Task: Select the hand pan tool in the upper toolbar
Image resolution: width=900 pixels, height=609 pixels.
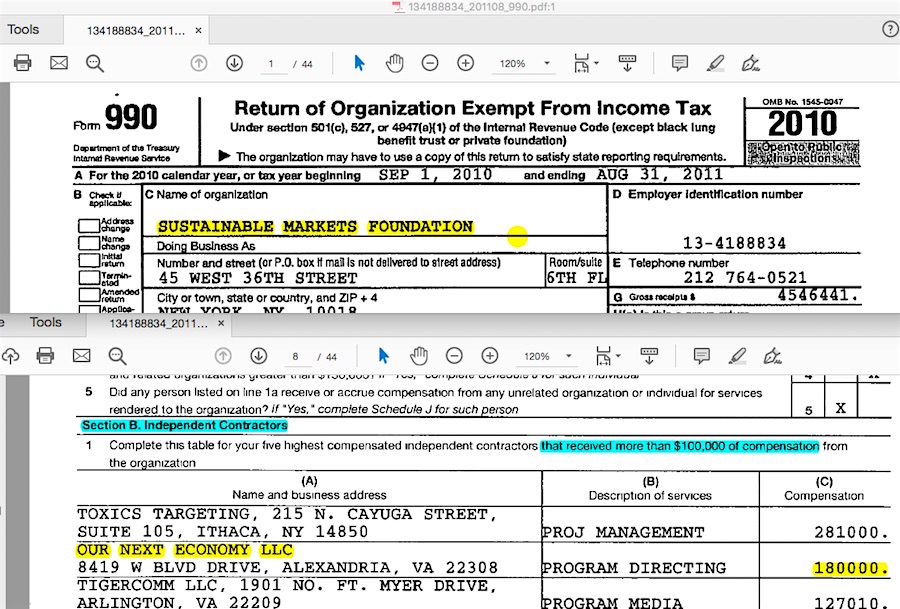Action: pos(394,63)
